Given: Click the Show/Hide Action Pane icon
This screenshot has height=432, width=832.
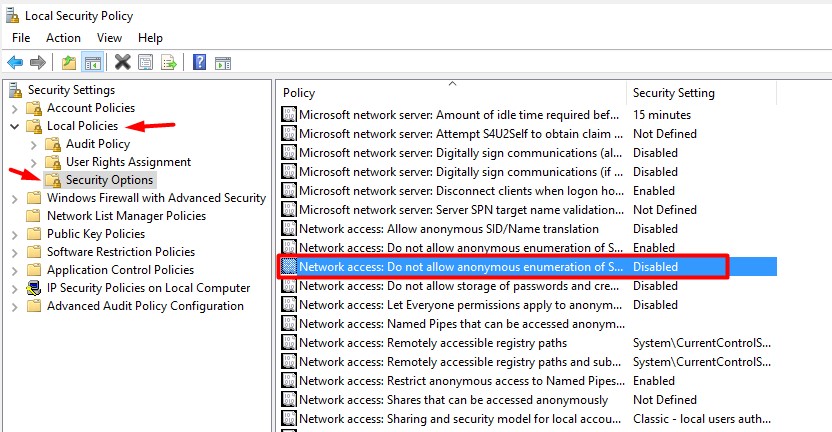Looking at the screenshot, I should [223, 62].
